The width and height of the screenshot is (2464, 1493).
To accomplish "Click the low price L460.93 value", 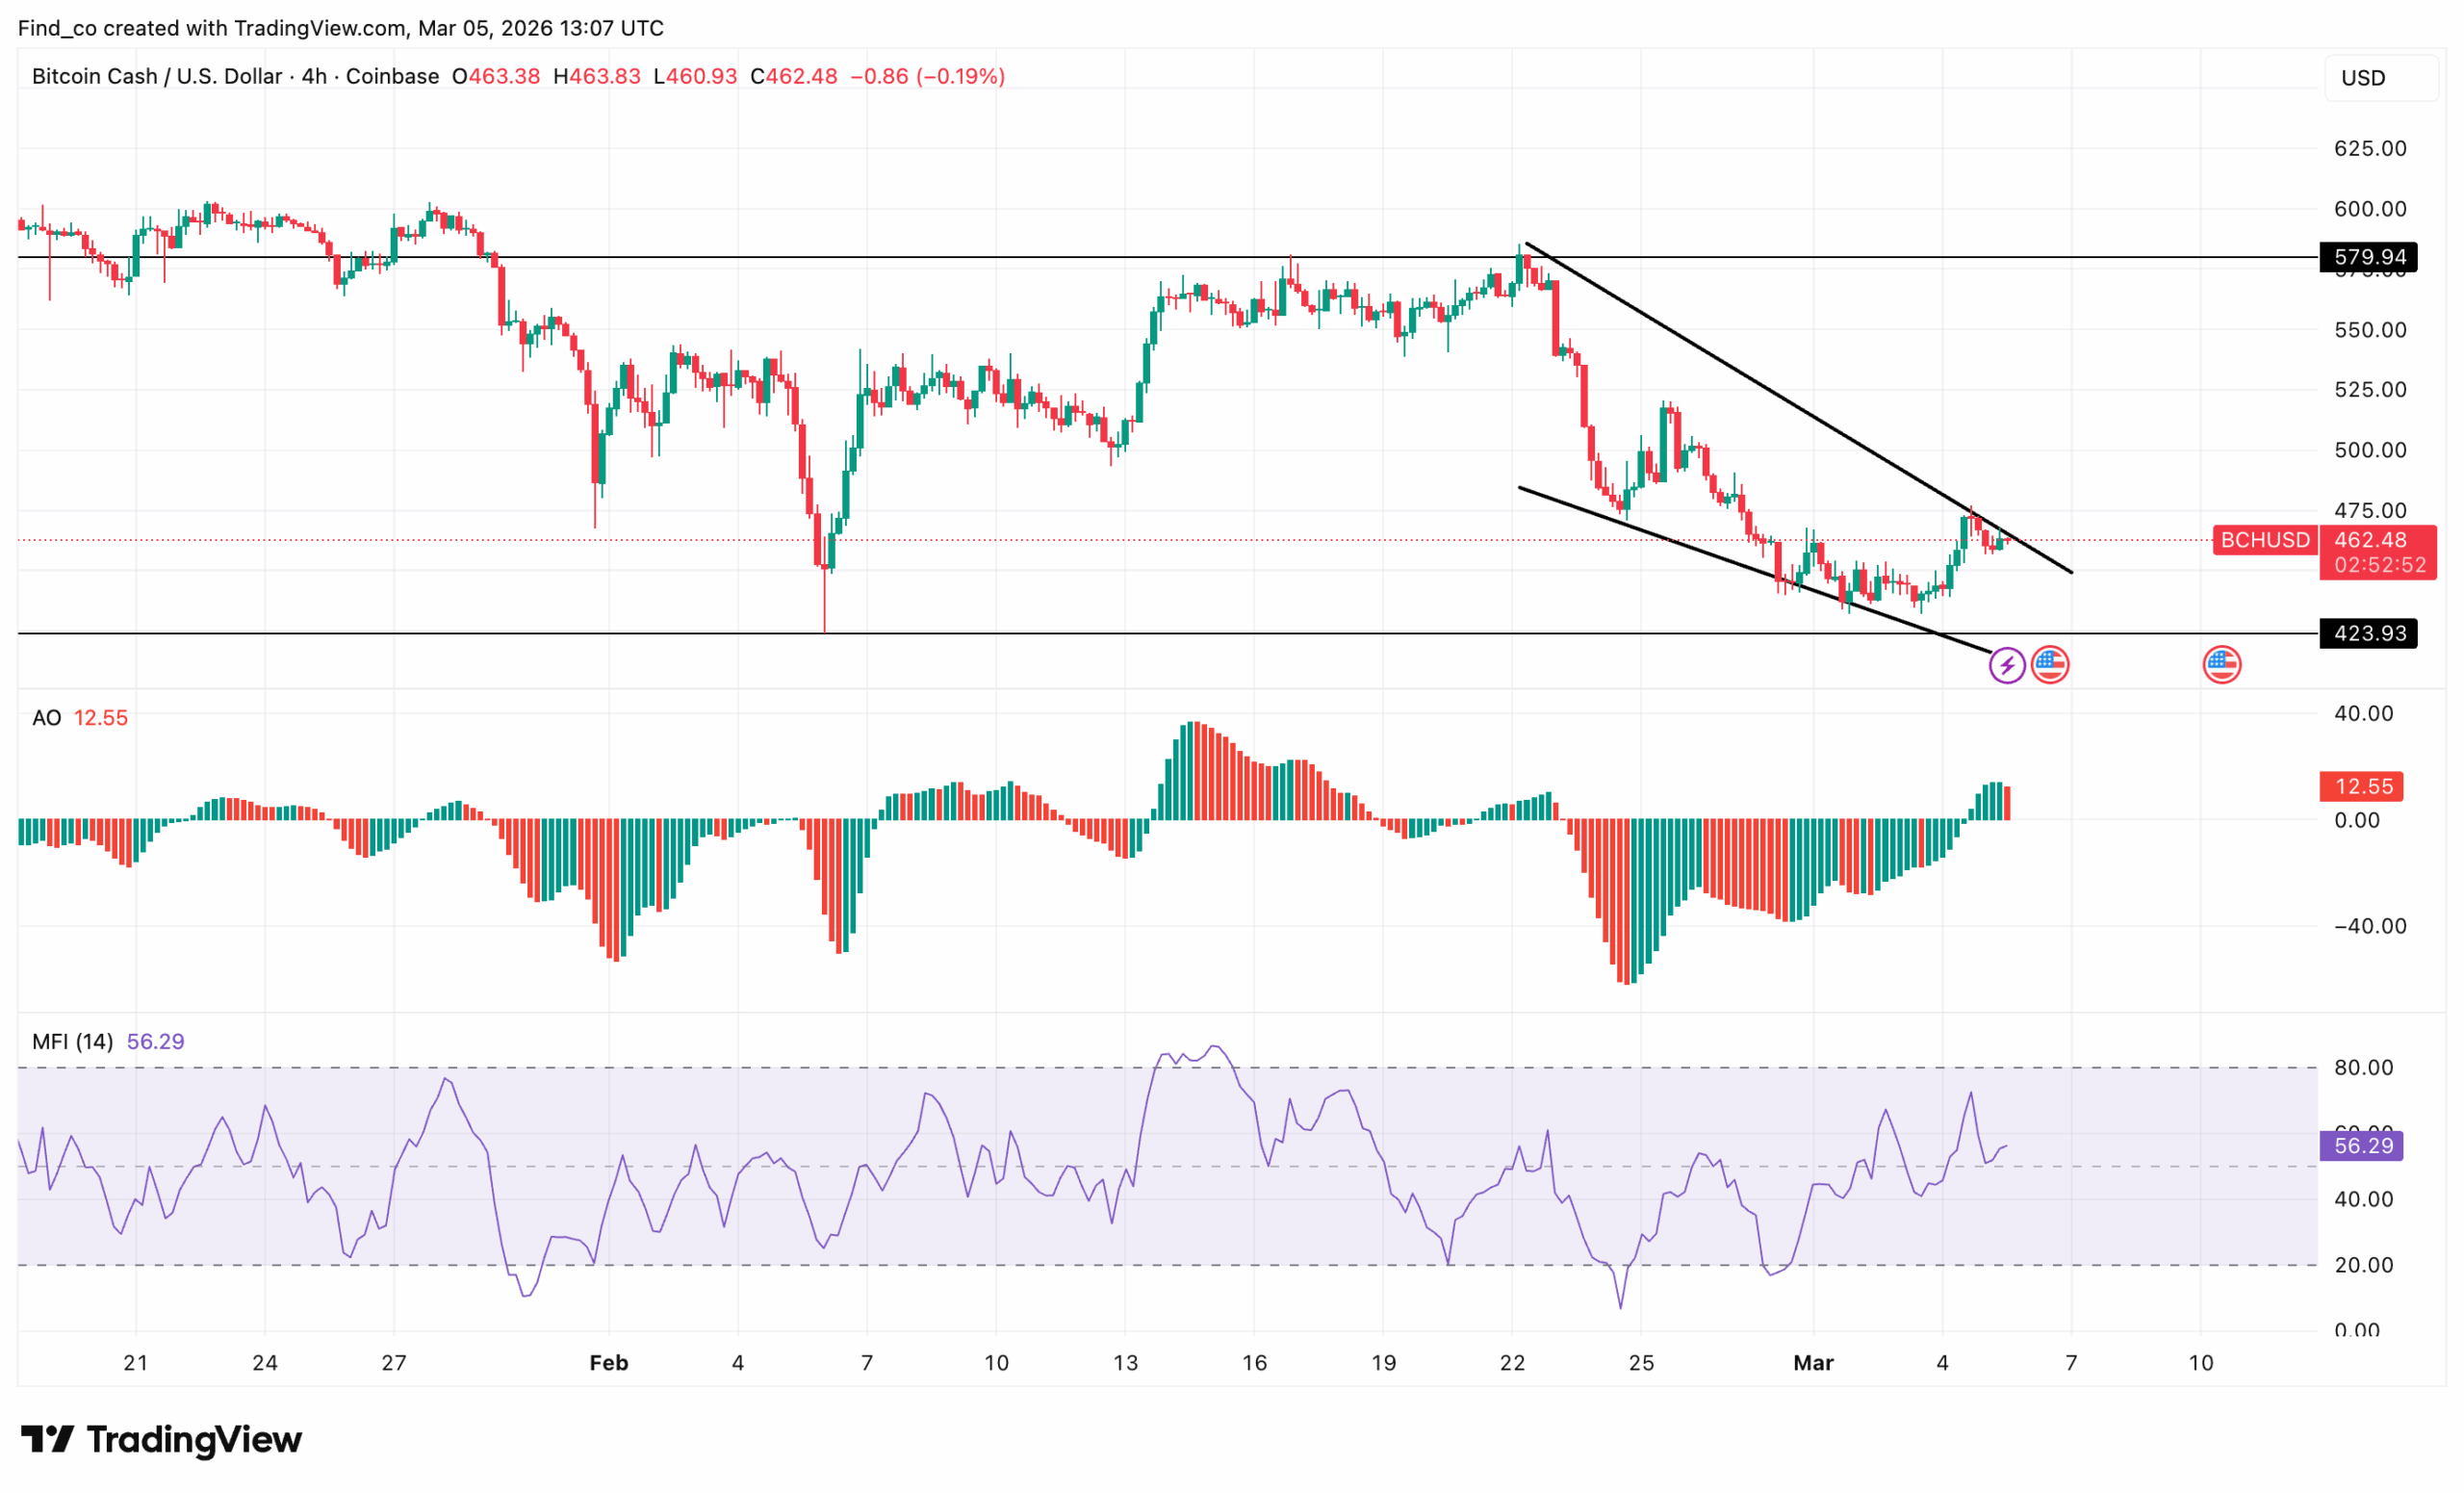I will click(695, 76).
